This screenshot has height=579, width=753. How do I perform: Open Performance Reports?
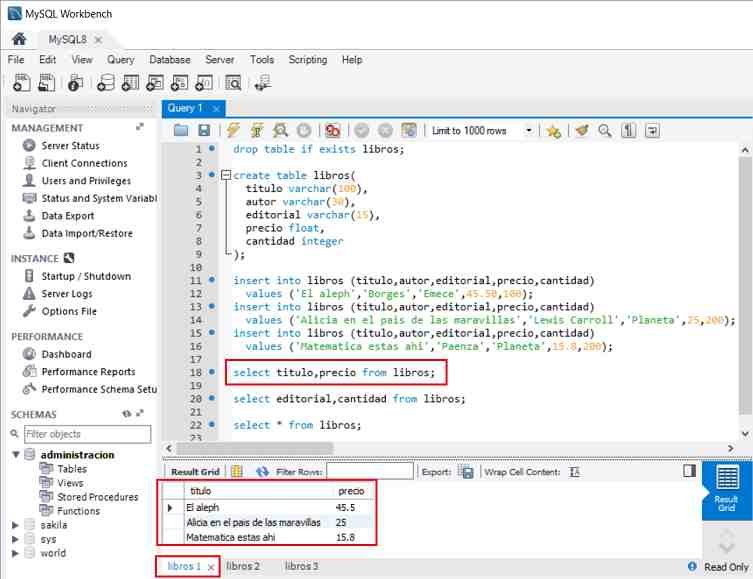[x=88, y=372]
